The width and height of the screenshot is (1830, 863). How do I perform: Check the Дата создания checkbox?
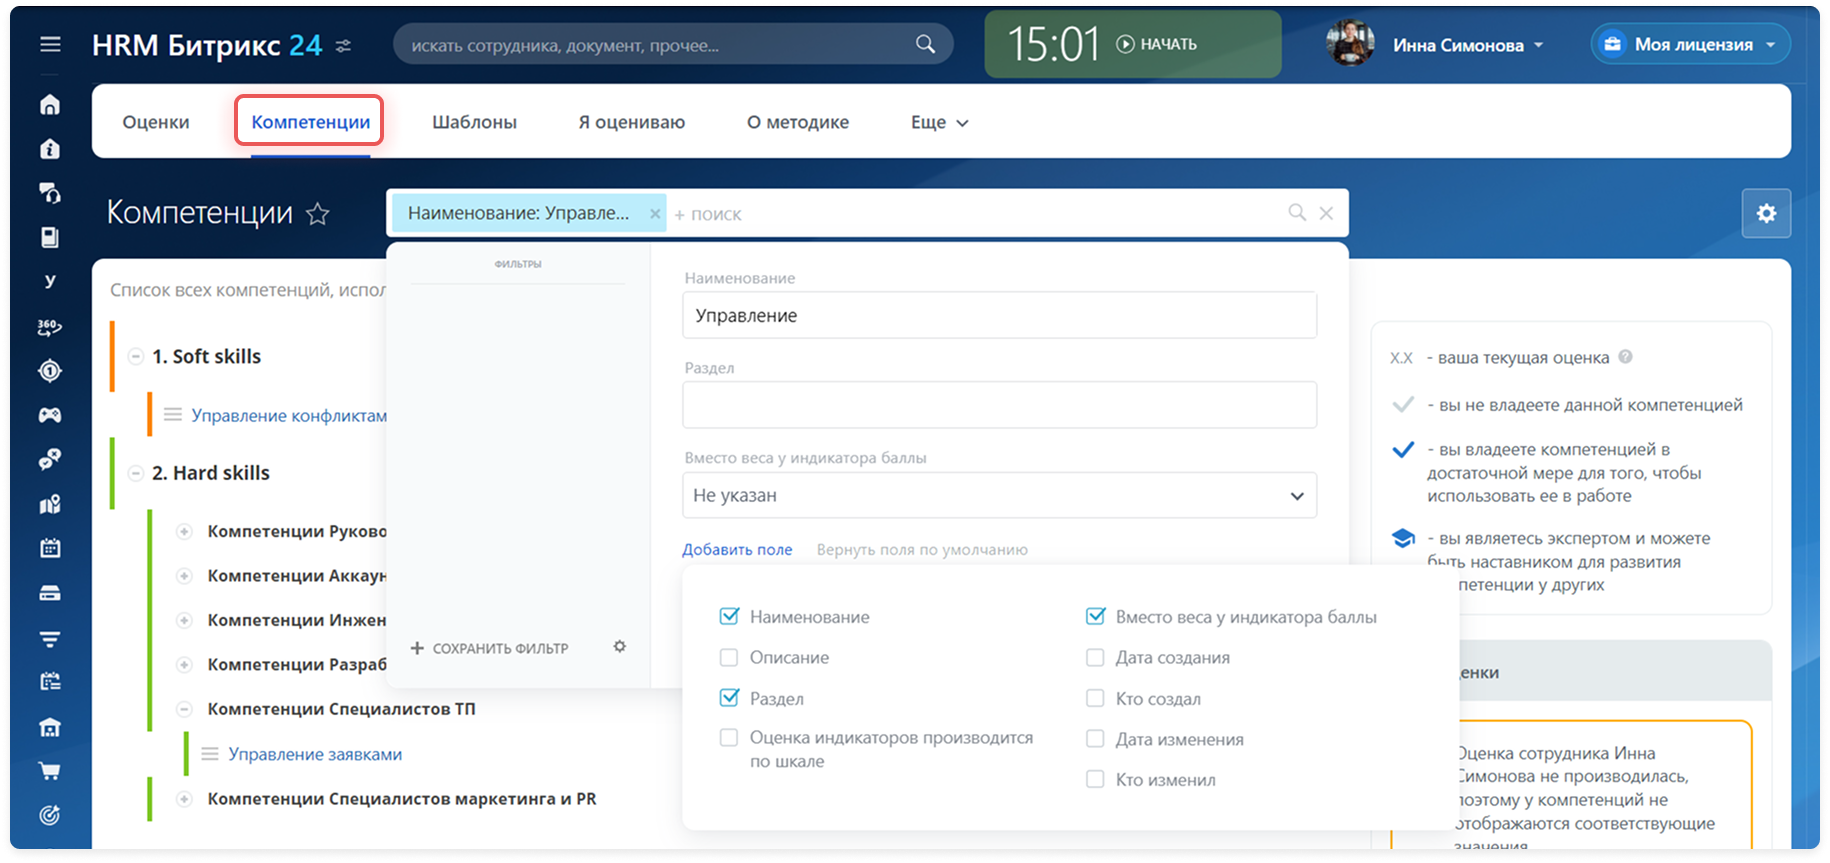coord(1095,658)
